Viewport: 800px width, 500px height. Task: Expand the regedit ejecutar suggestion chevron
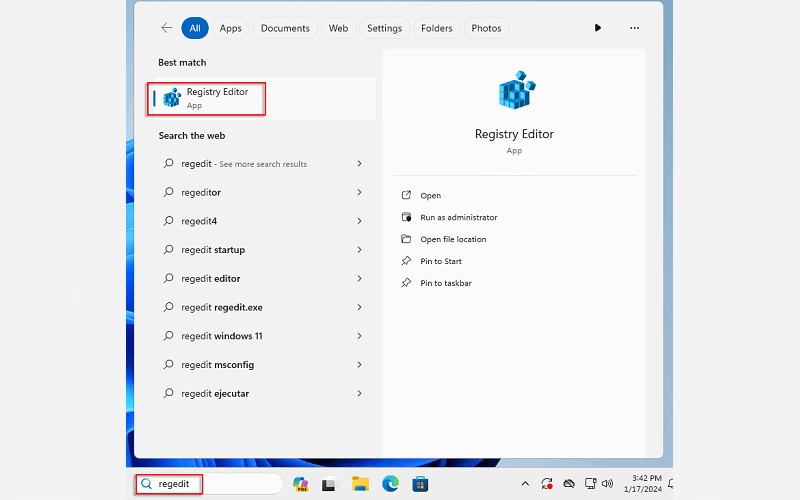(359, 393)
